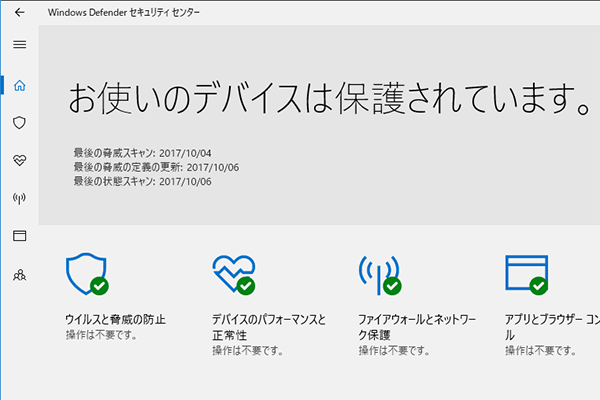Screen dimensions: 600x400
Task: Click heading お使いのデバイスは保護されています。
Action: pyautogui.click(x=330, y=98)
